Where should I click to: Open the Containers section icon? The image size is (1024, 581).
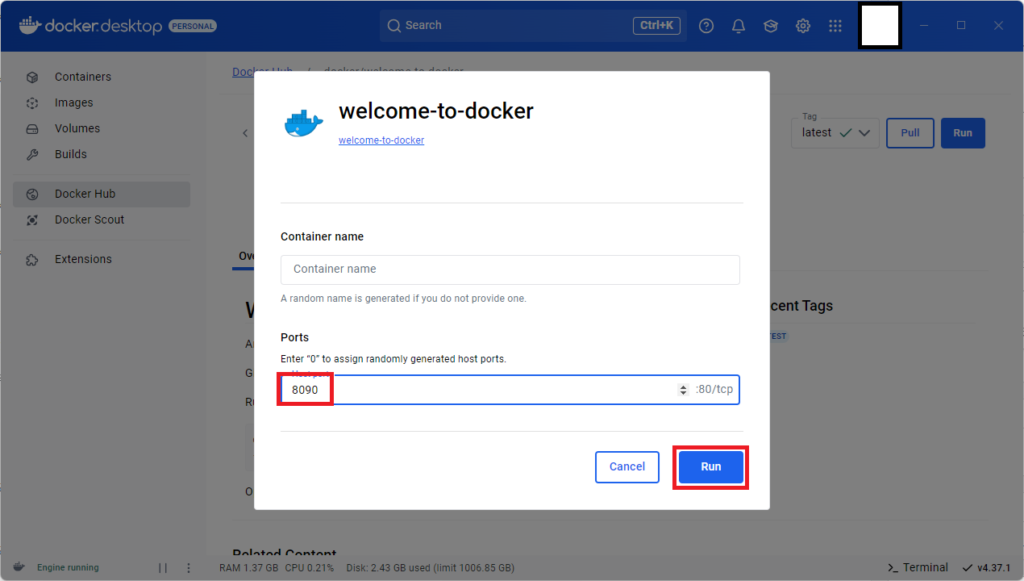[x=32, y=77]
